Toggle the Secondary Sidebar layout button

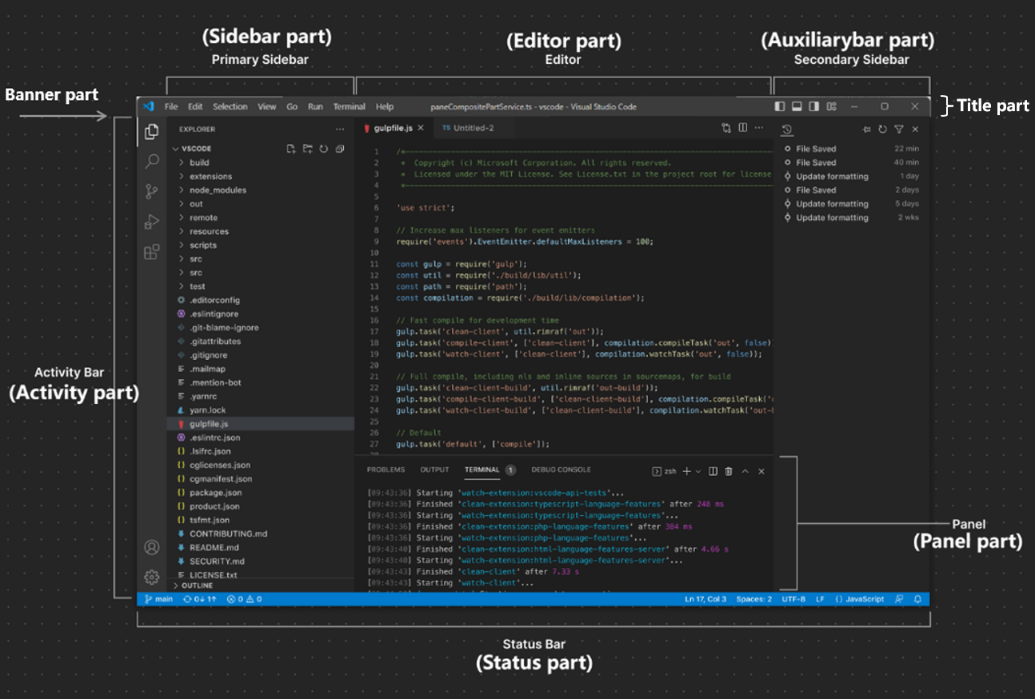[814, 106]
